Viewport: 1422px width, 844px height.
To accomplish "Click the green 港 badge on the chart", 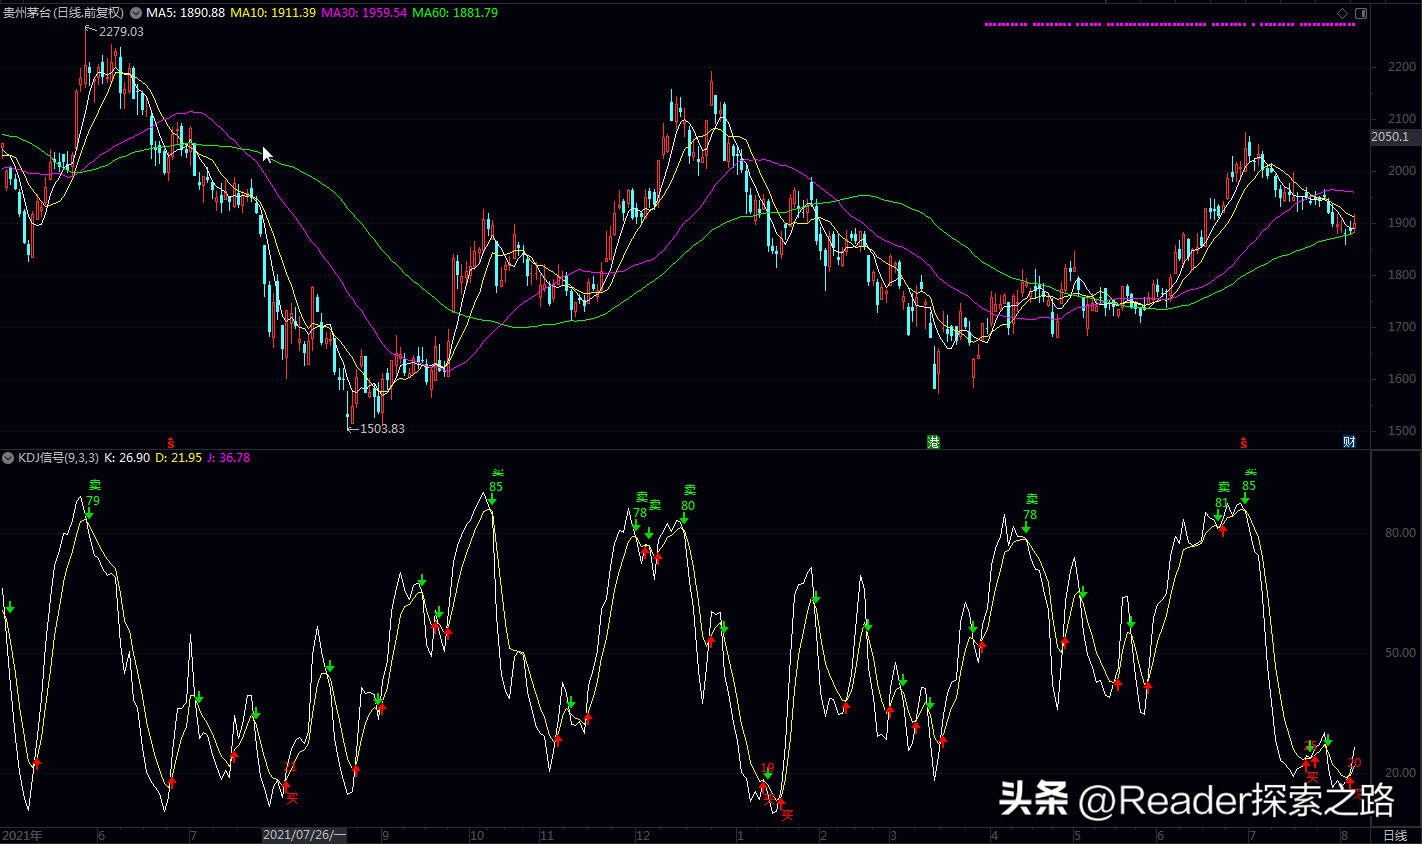I will tap(932, 440).
